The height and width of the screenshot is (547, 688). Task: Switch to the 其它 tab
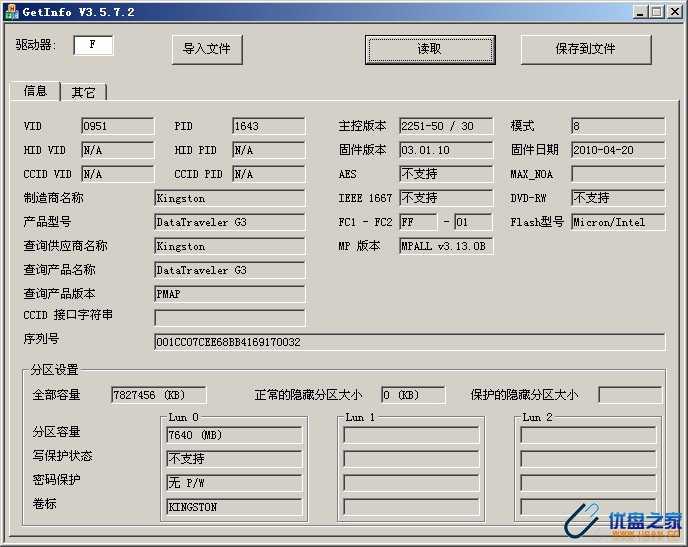point(83,93)
